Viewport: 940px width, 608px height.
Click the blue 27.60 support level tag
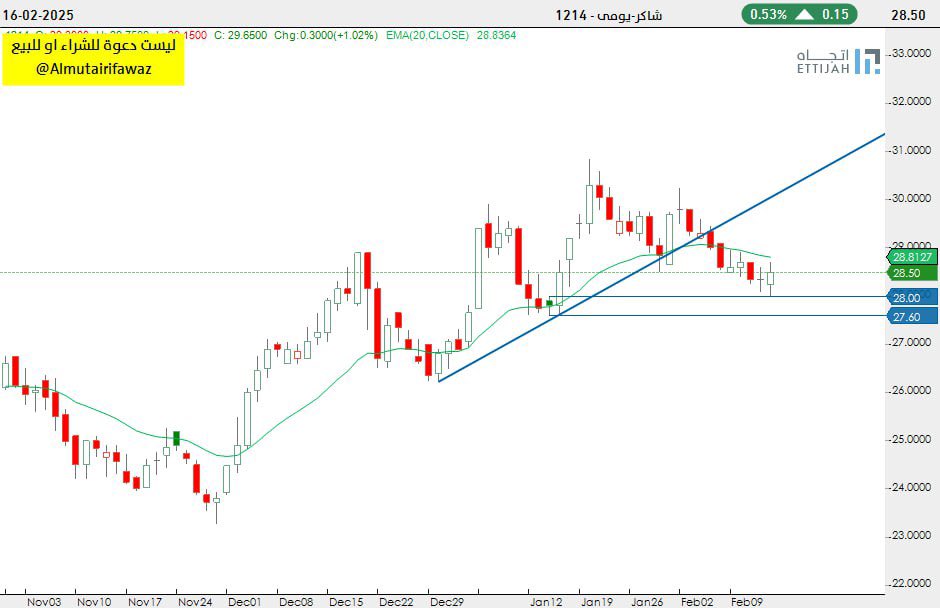tap(912, 317)
